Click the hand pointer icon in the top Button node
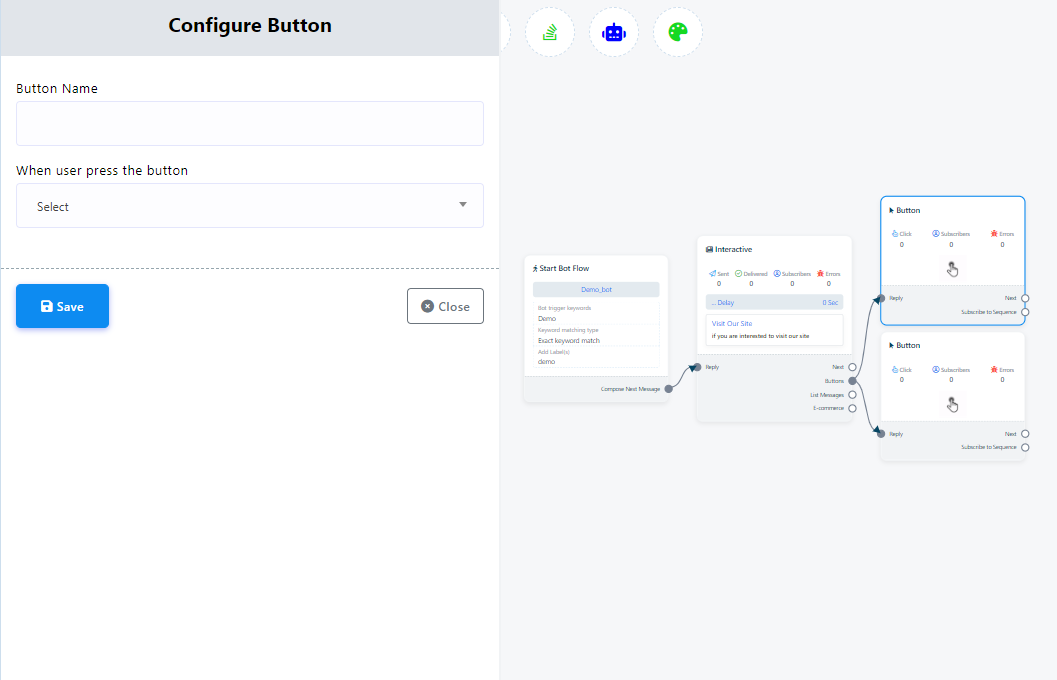The width and height of the screenshot is (1057, 680). [952, 268]
